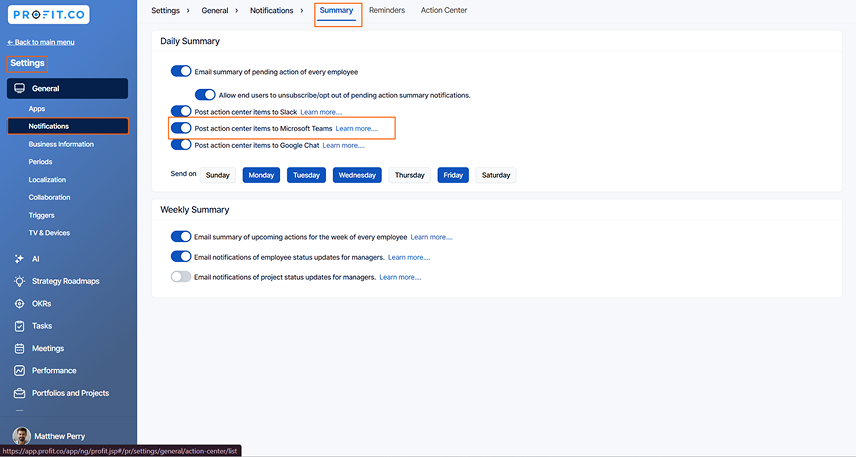Enable project status updates email for managers
Viewport: 856px width, 457px height.
click(x=181, y=277)
